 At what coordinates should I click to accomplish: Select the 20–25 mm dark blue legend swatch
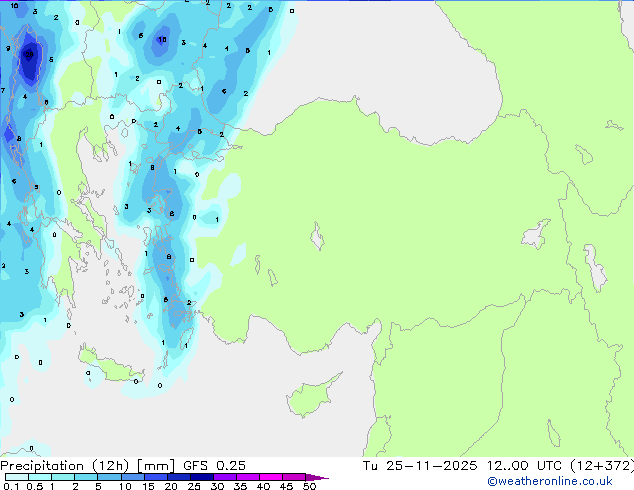(178, 477)
